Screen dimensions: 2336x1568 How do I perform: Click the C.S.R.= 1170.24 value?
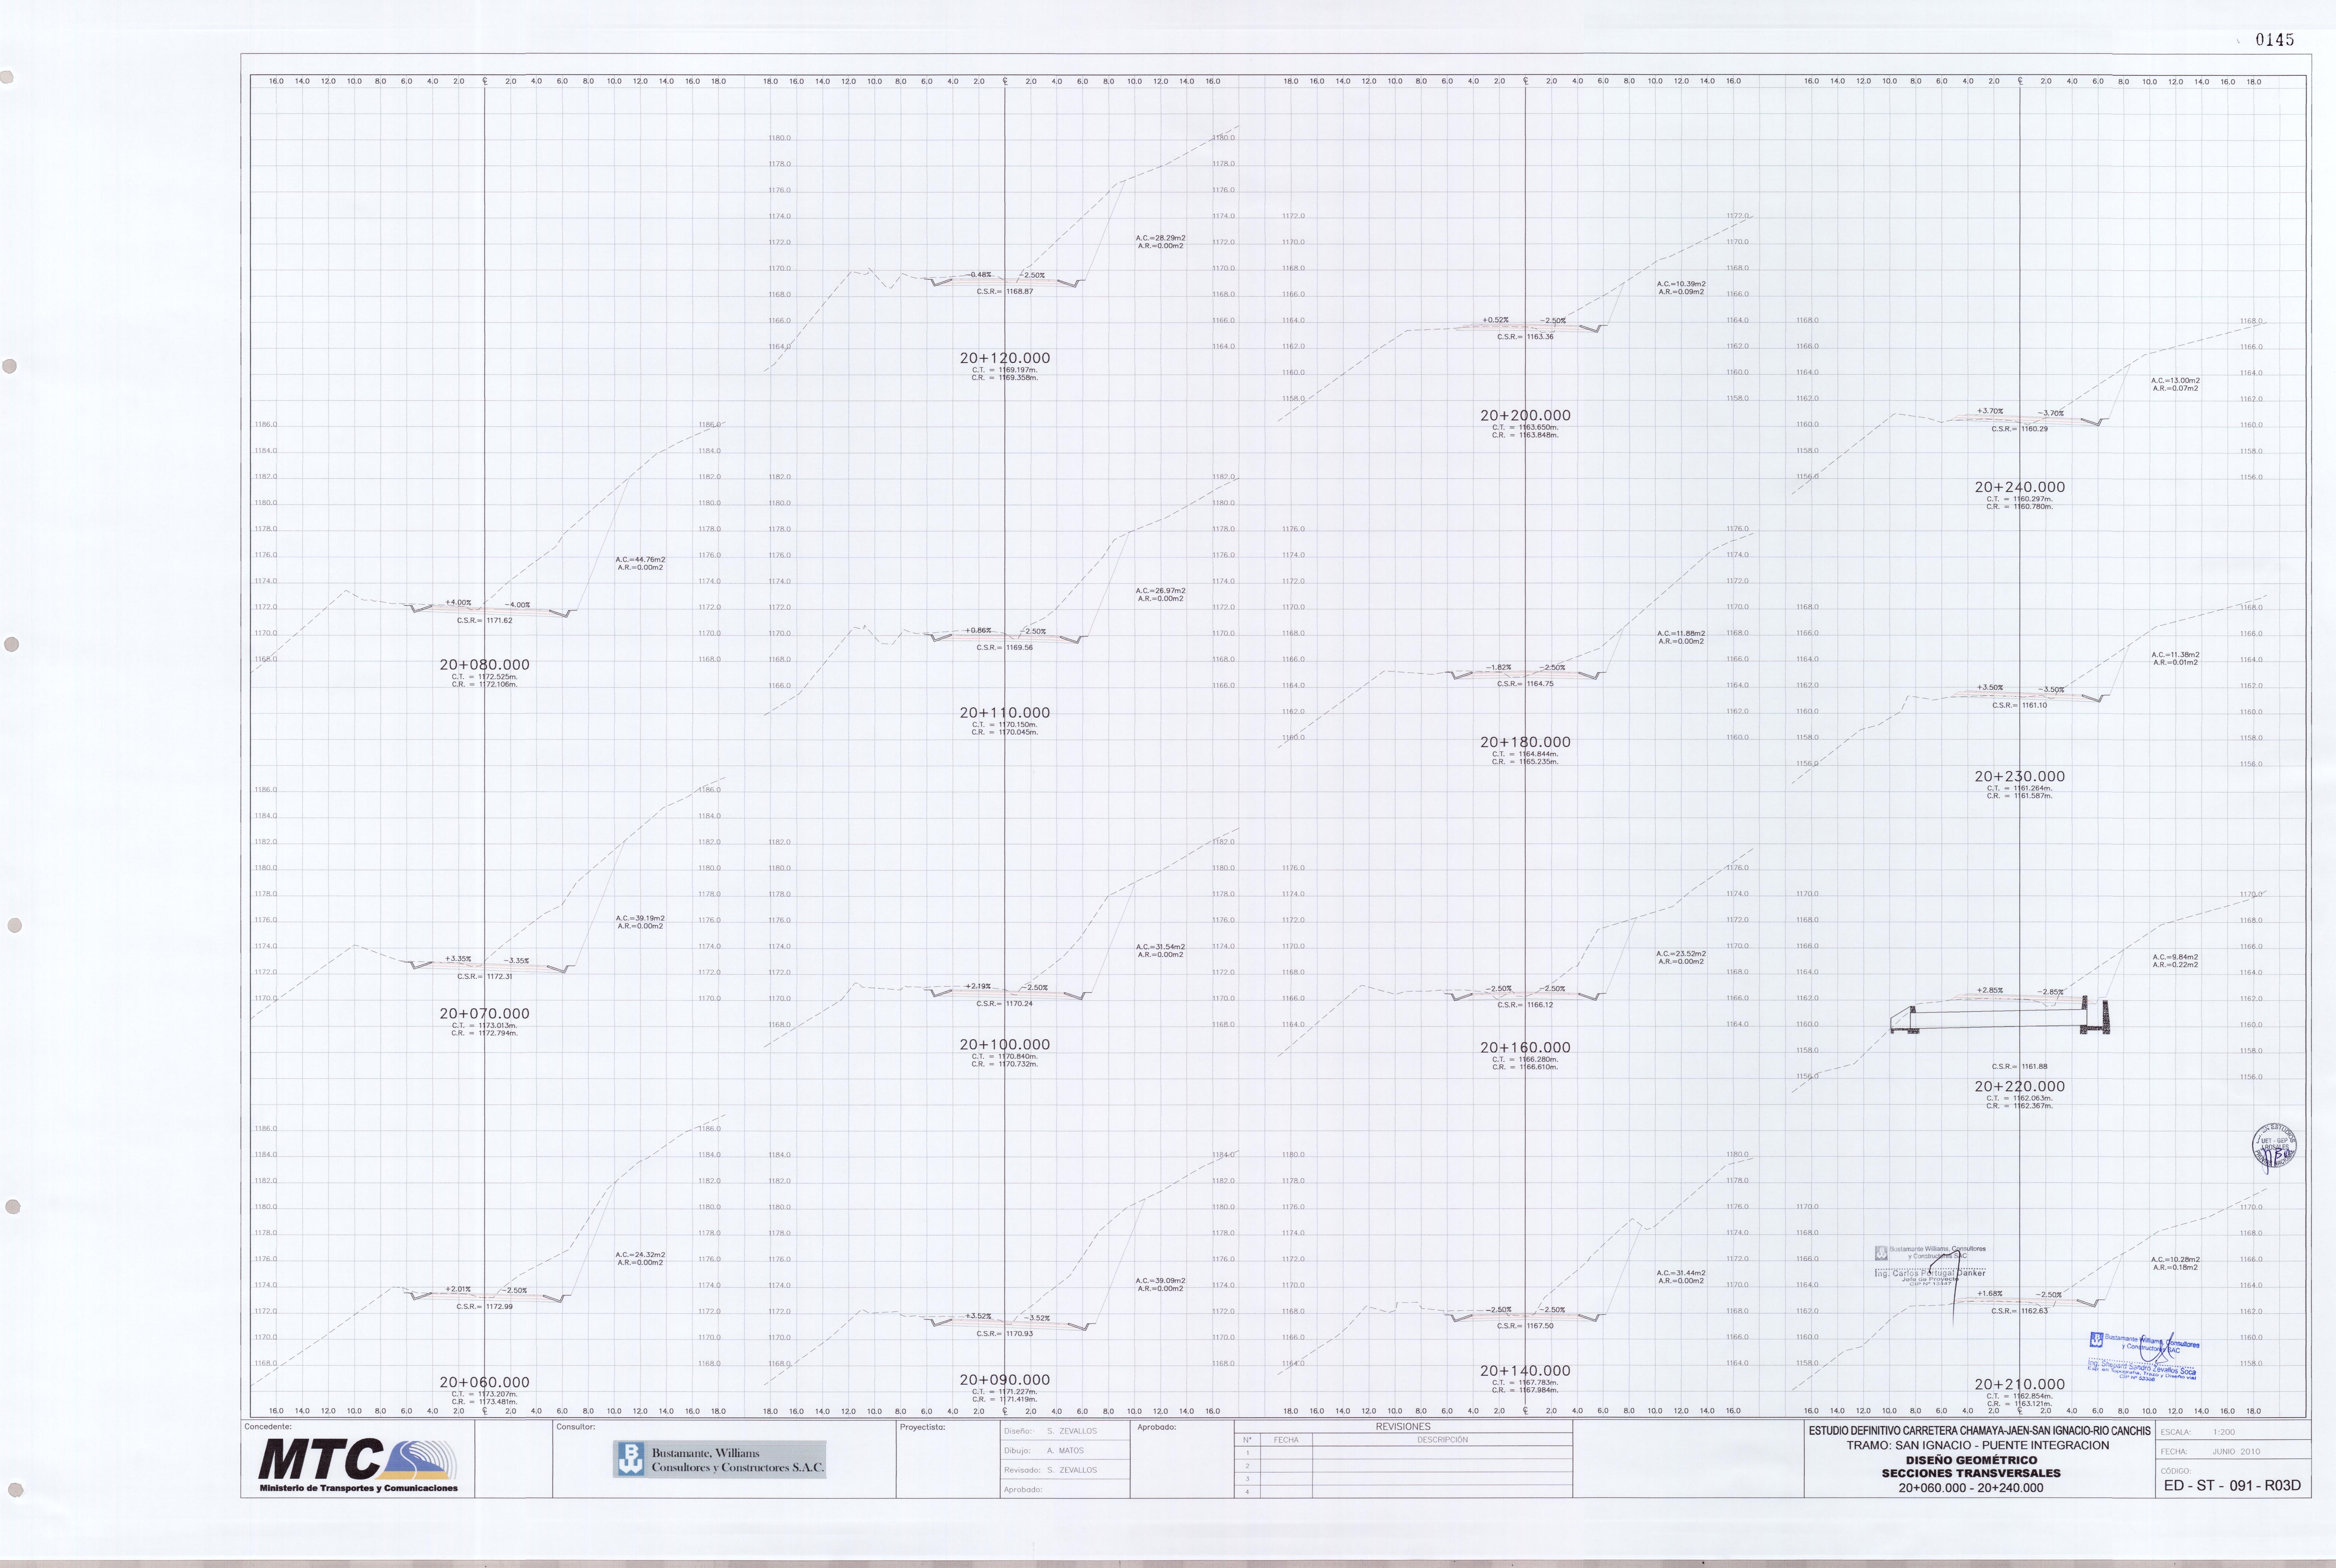point(1005,1004)
